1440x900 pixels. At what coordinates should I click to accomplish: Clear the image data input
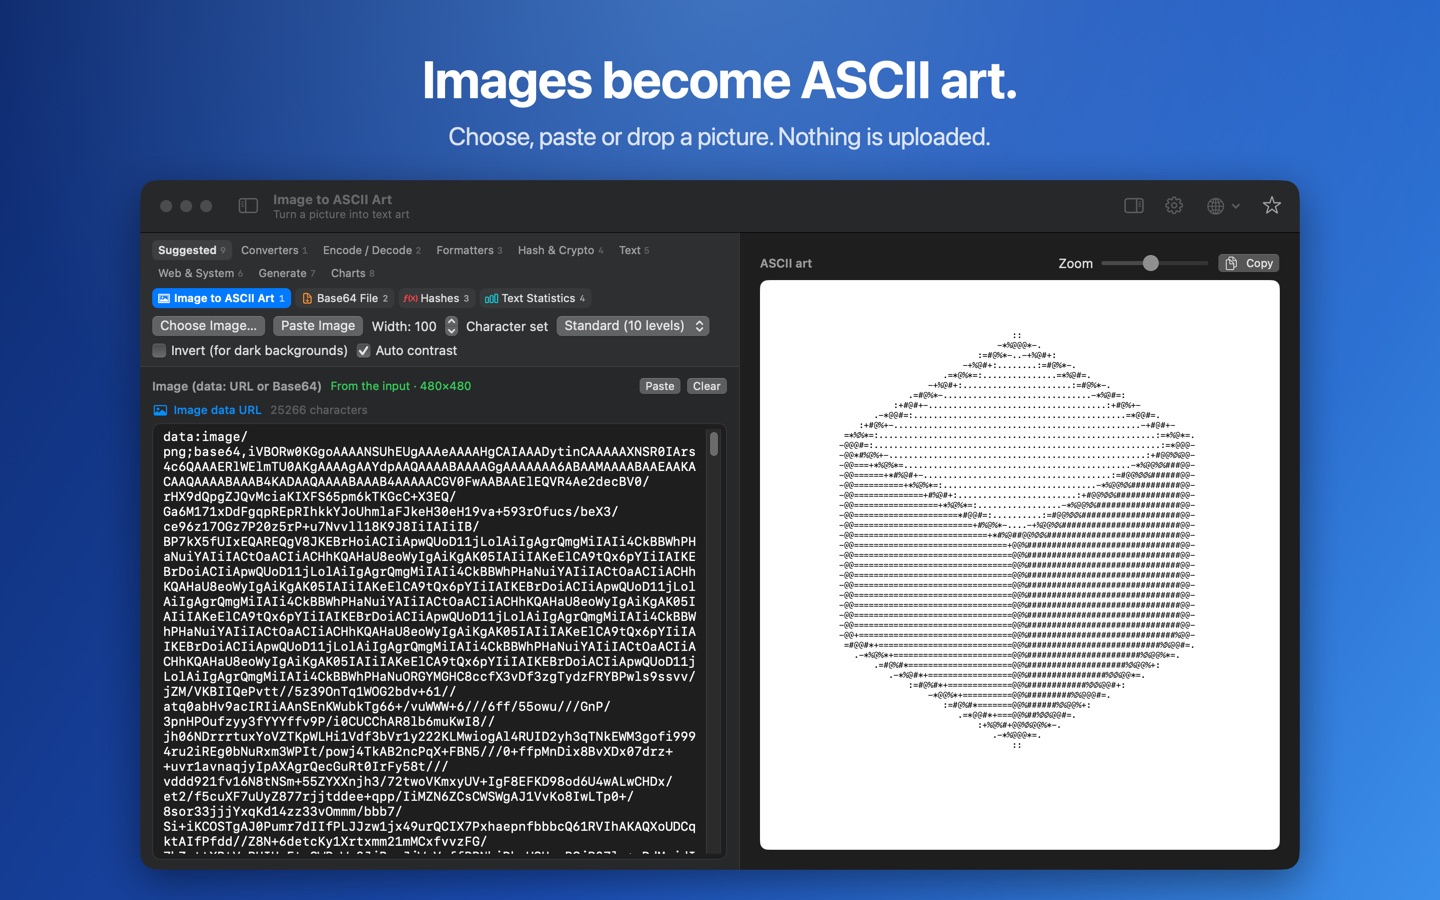(707, 386)
